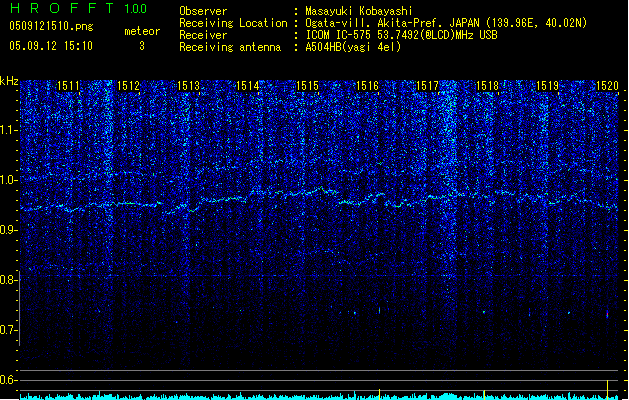629x400 pixels.
Task: Select the 0.8 frequency axis label
Action: coord(9,280)
